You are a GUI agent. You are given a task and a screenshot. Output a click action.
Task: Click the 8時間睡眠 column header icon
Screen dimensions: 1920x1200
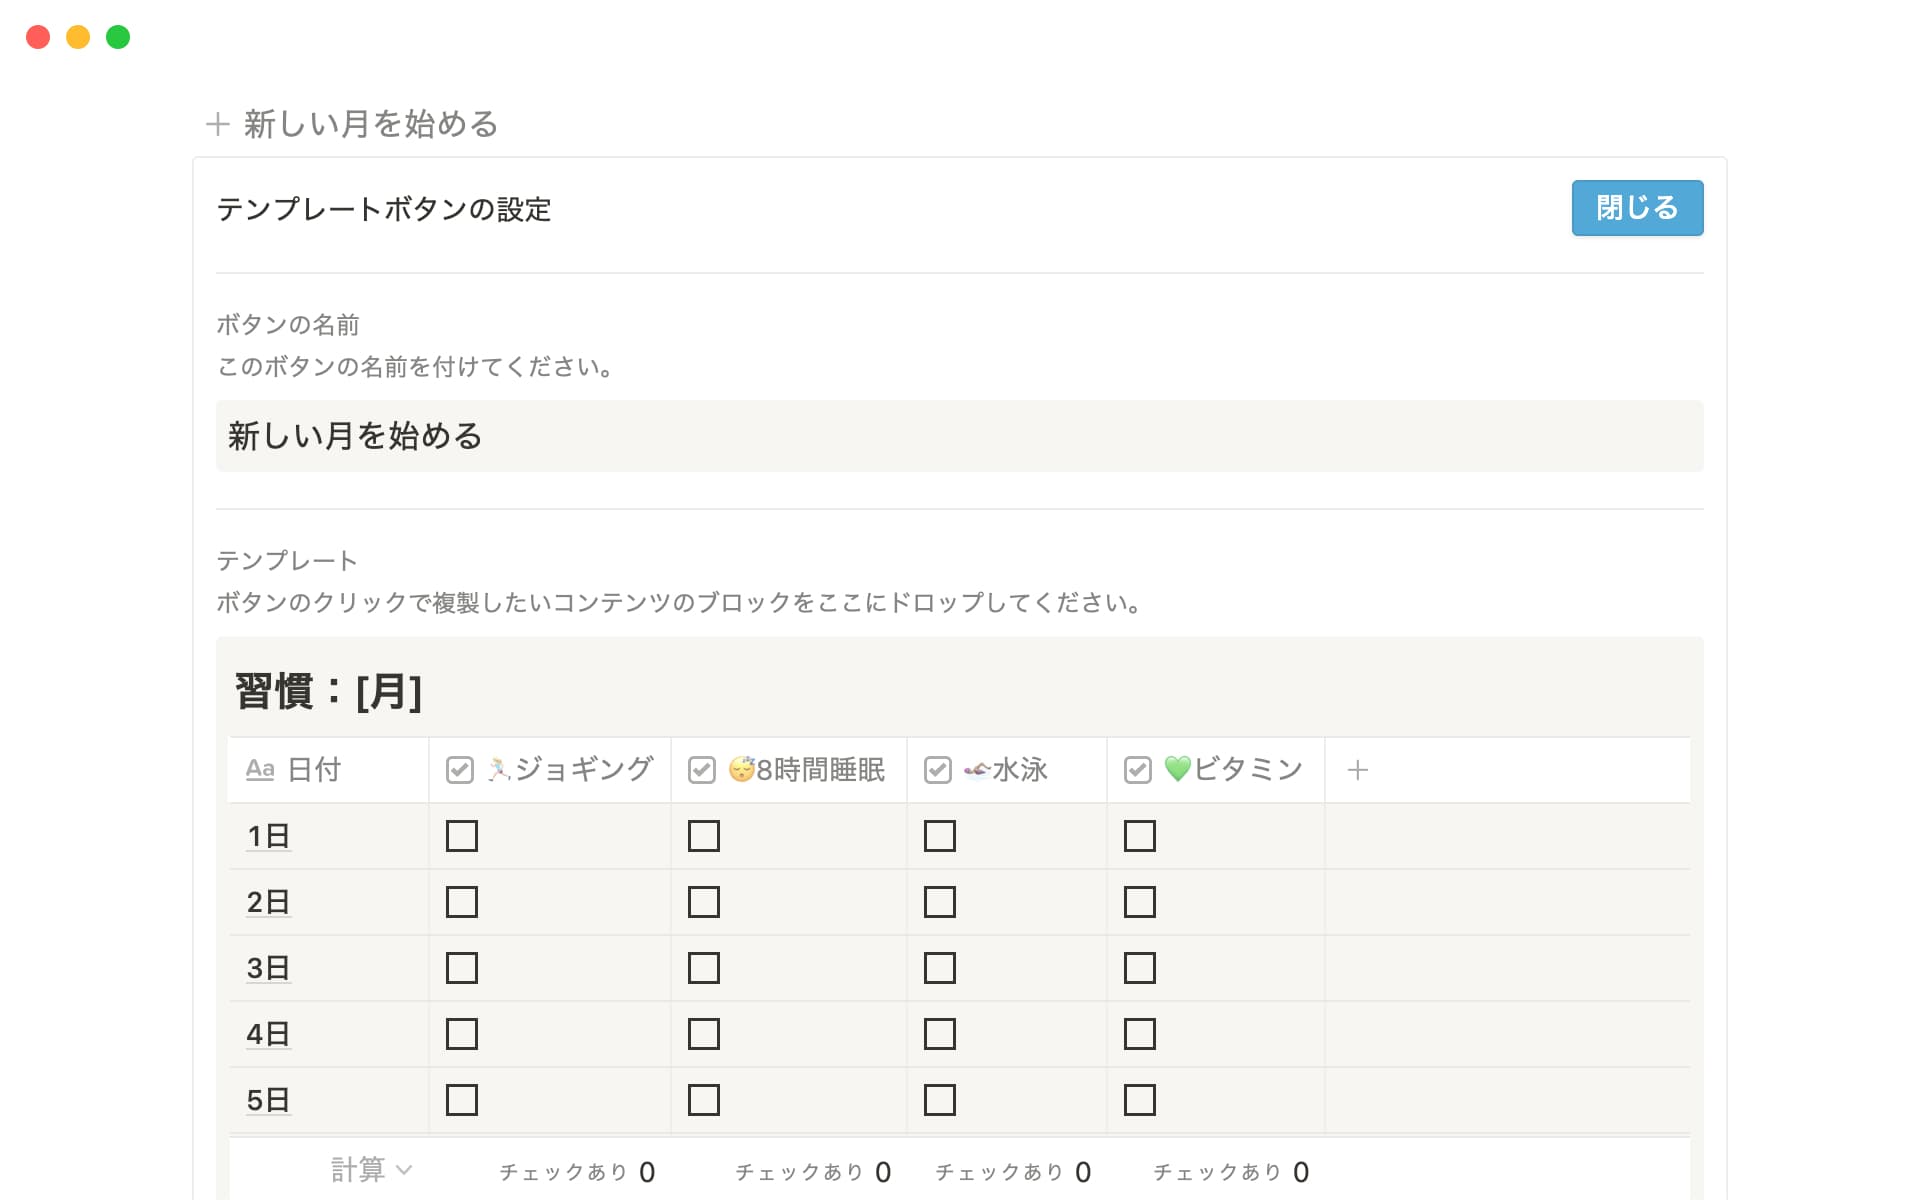pyautogui.click(x=702, y=770)
